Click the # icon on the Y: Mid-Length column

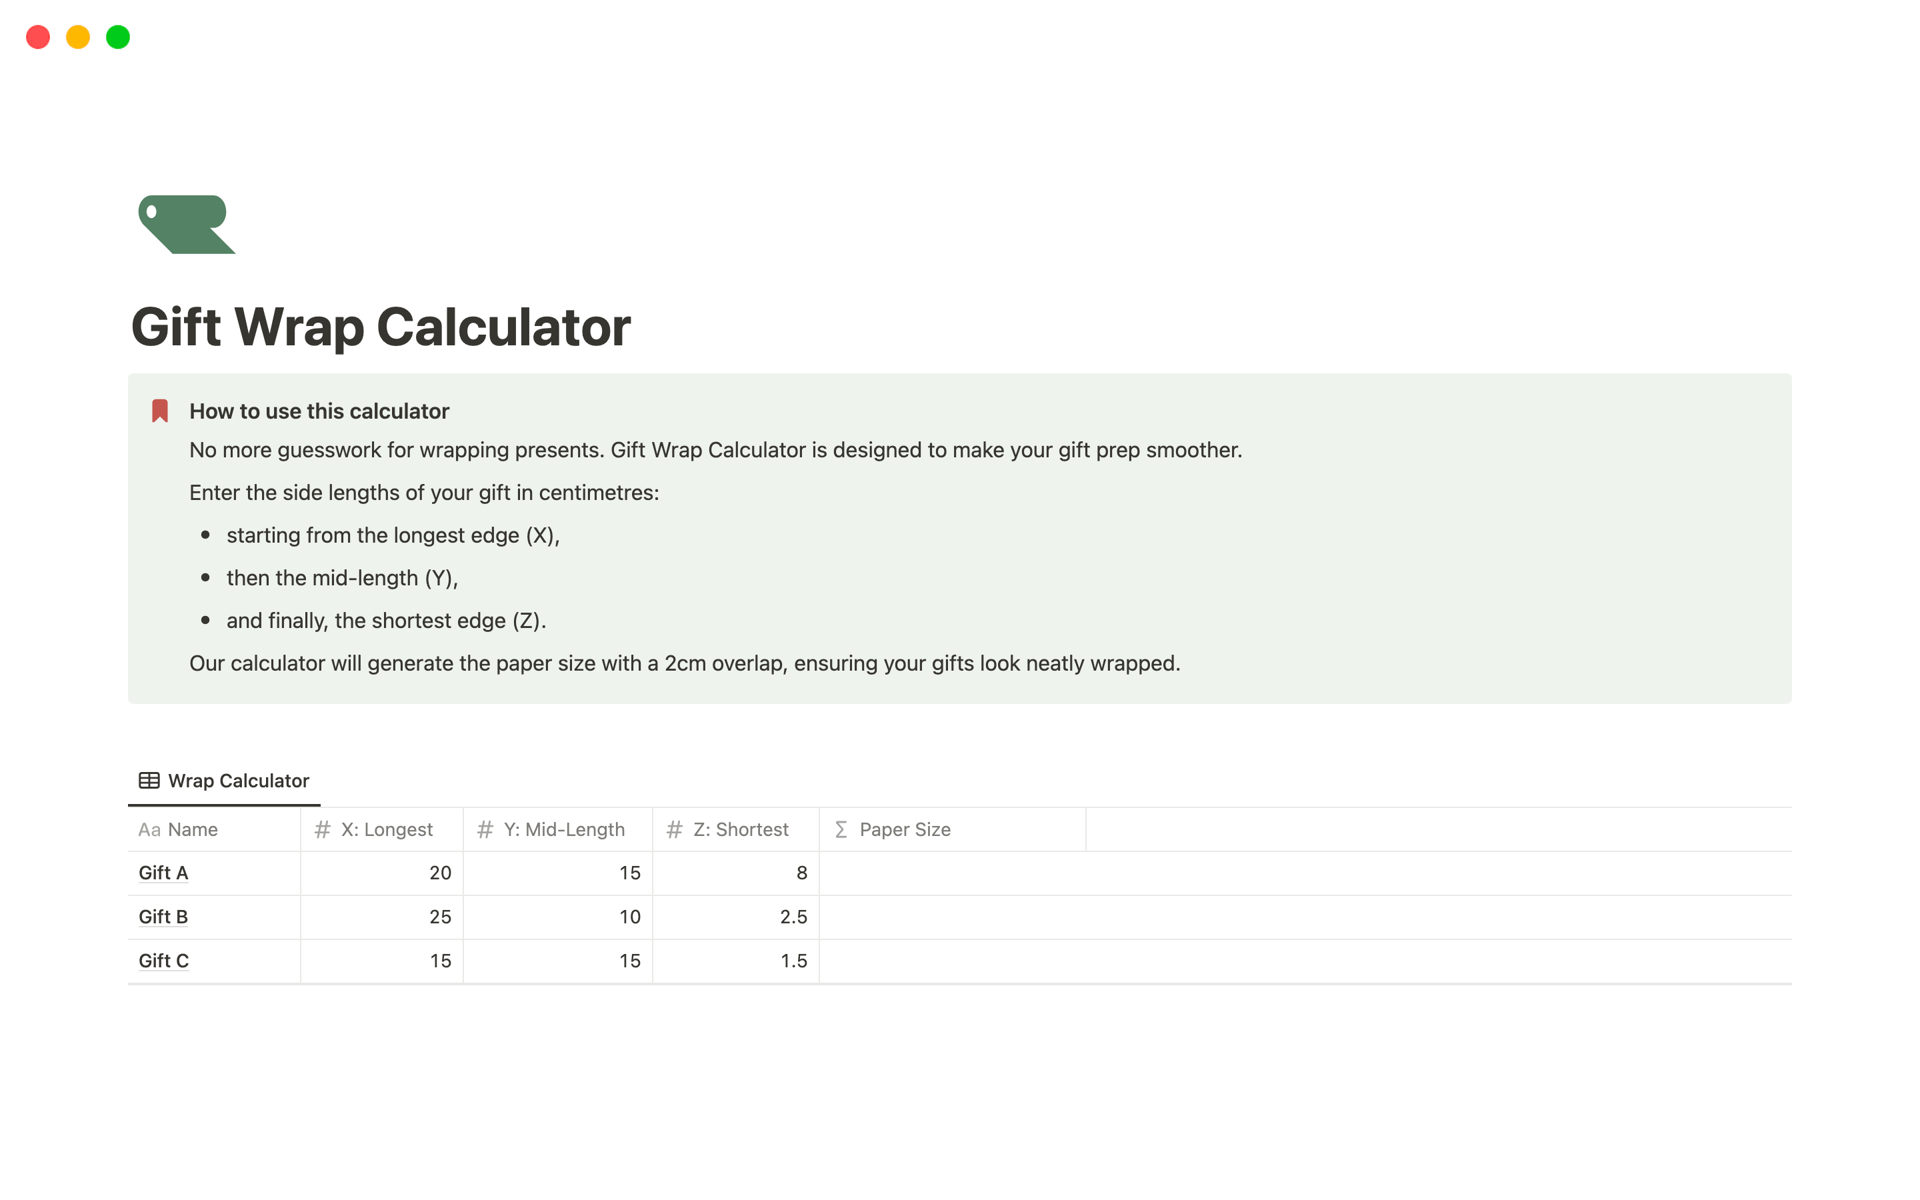pos(485,829)
